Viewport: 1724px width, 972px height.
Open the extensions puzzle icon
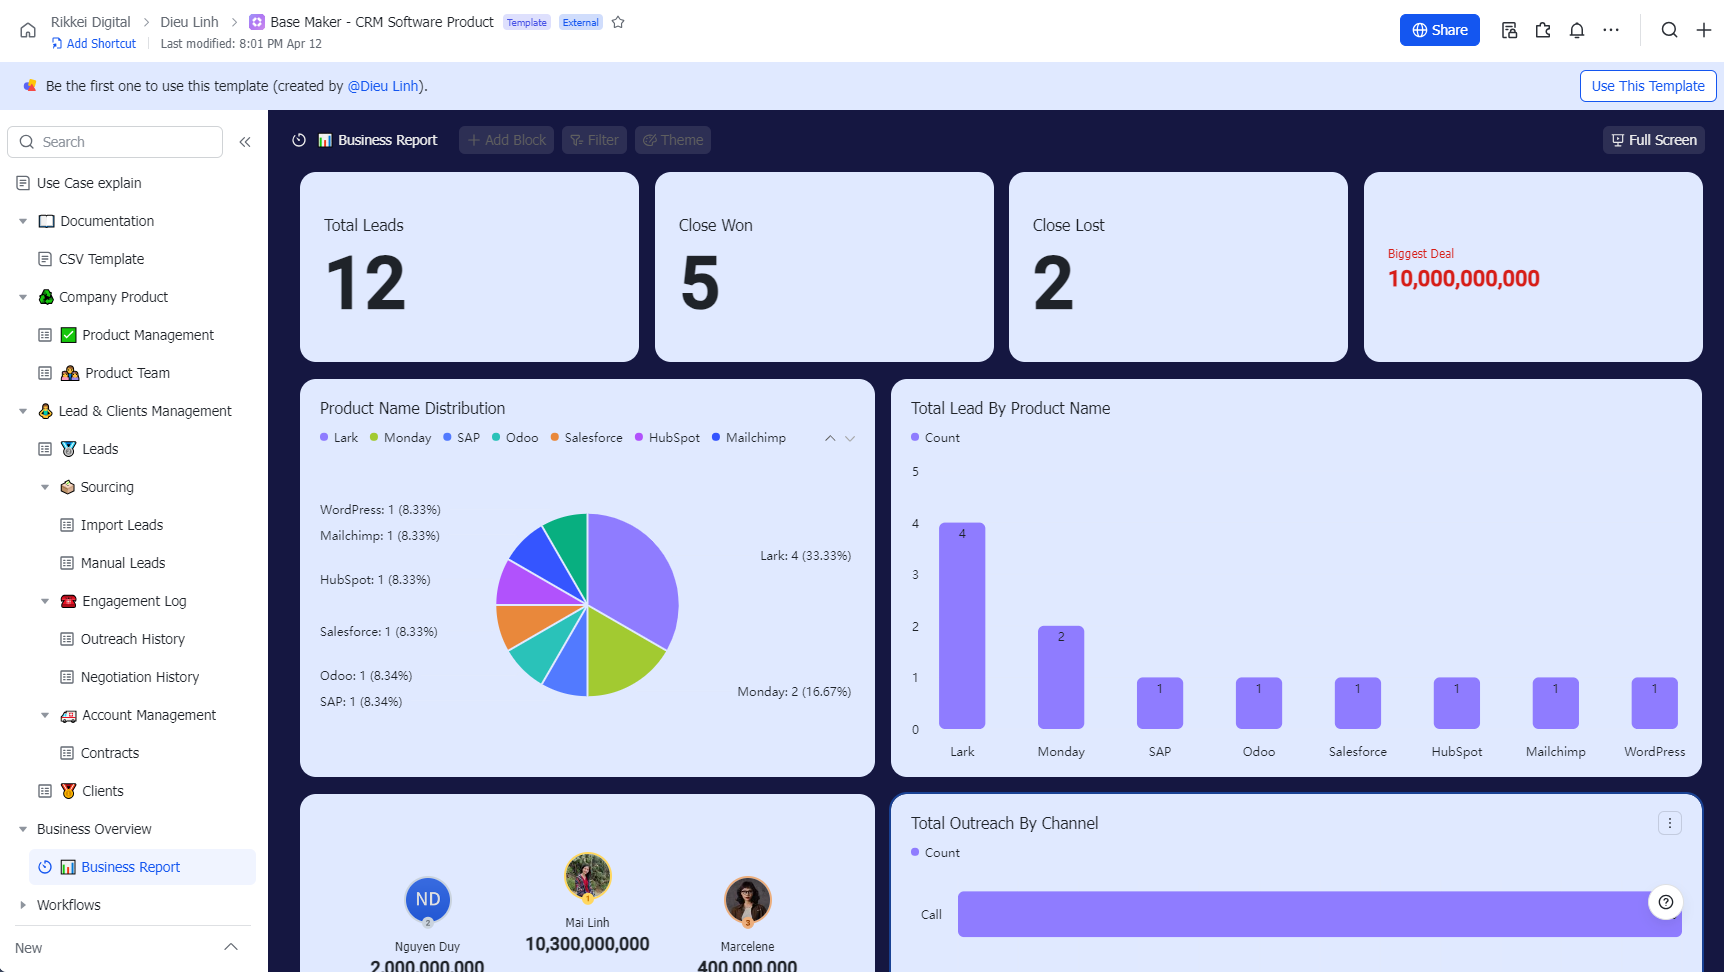pos(1543,30)
